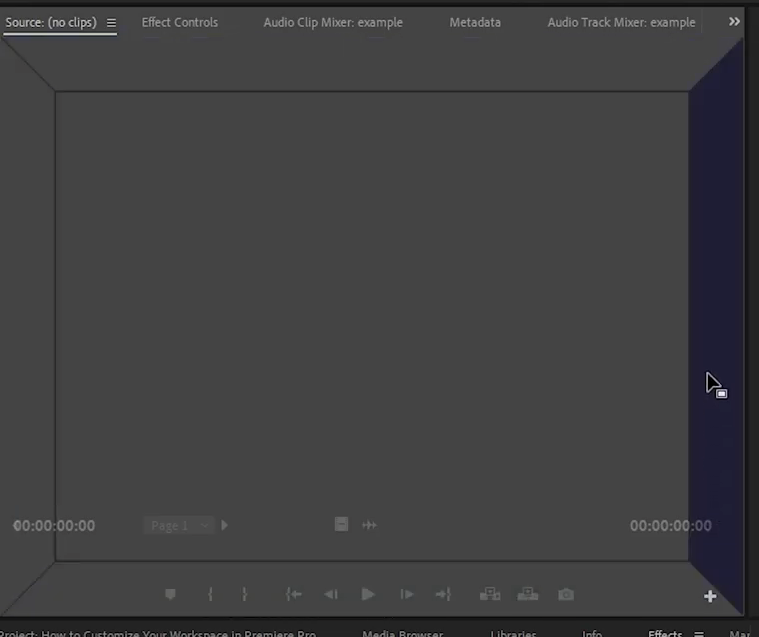The height and width of the screenshot is (637, 759).
Task: Open the Source panel hamburger menu
Action: point(111,23)
